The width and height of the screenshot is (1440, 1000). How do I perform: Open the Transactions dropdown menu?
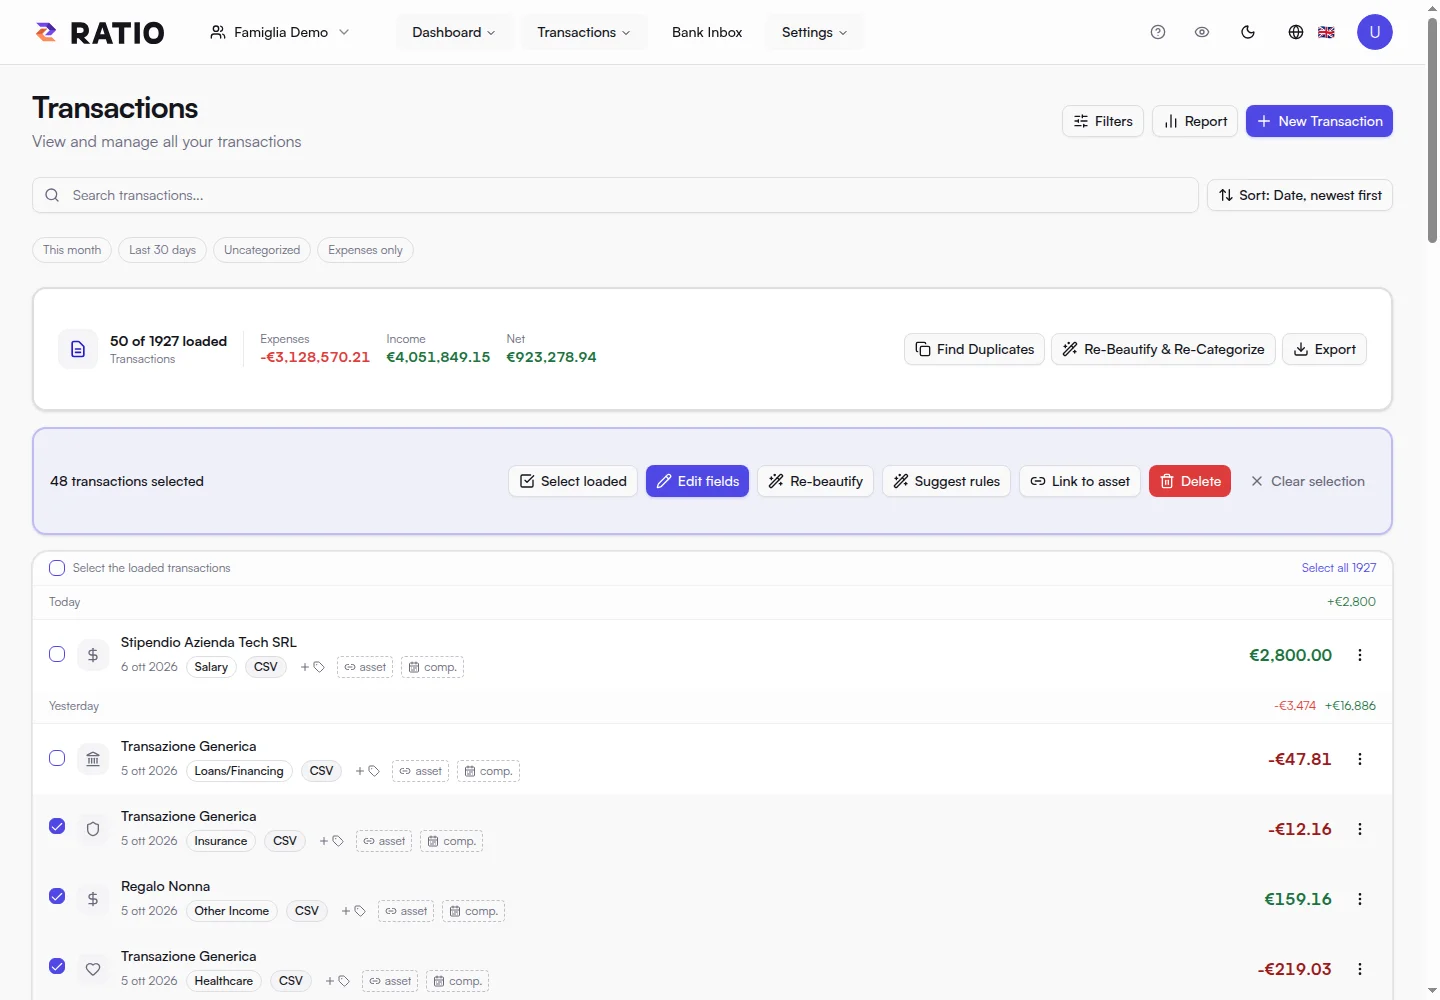[584, 32]
